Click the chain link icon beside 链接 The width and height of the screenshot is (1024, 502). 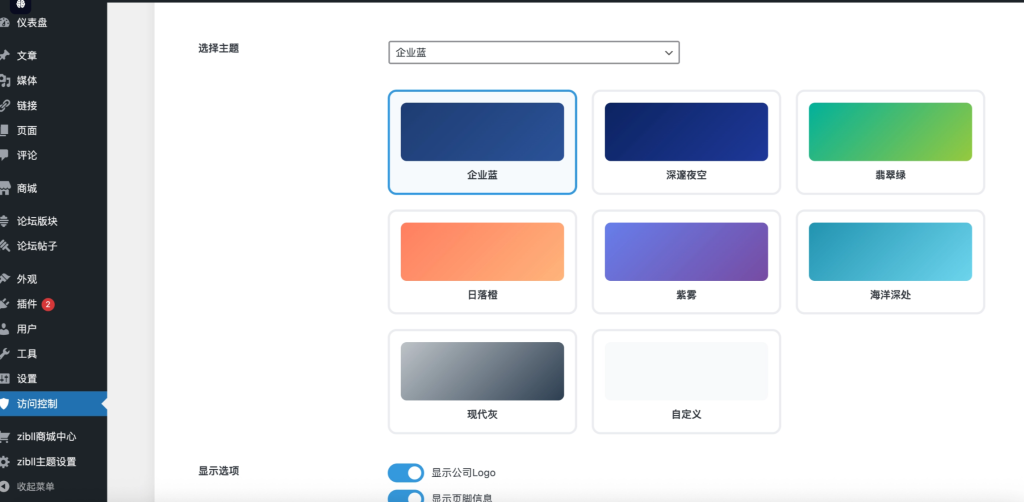click(x=4, y=106)
